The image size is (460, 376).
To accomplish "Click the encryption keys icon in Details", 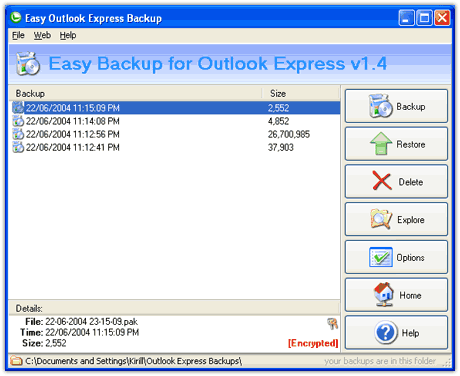I will pos(332,323).
